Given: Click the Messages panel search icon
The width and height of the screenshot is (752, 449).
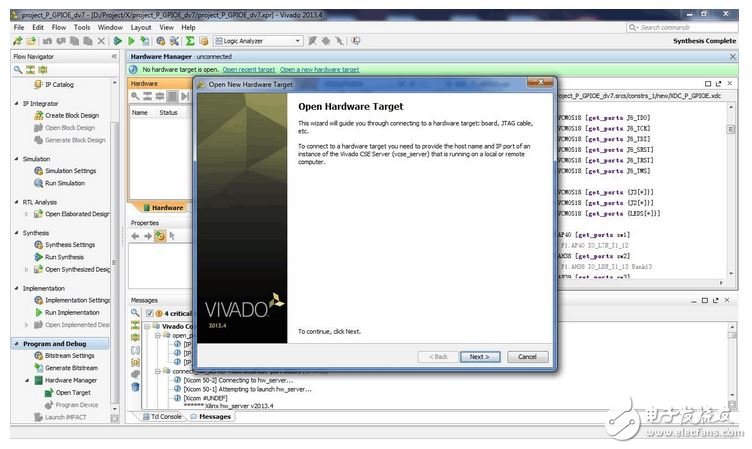Looking at the screenshot, I should click(x=136, y=313).
